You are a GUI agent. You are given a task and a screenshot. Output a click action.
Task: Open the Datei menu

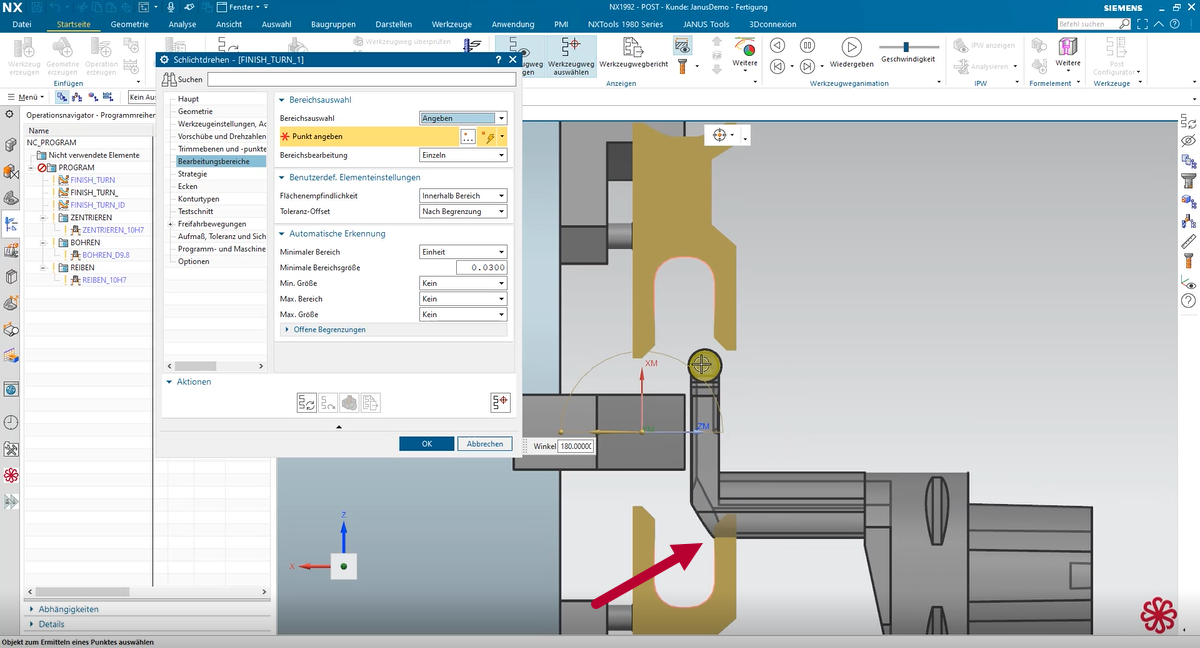point(22,23)
